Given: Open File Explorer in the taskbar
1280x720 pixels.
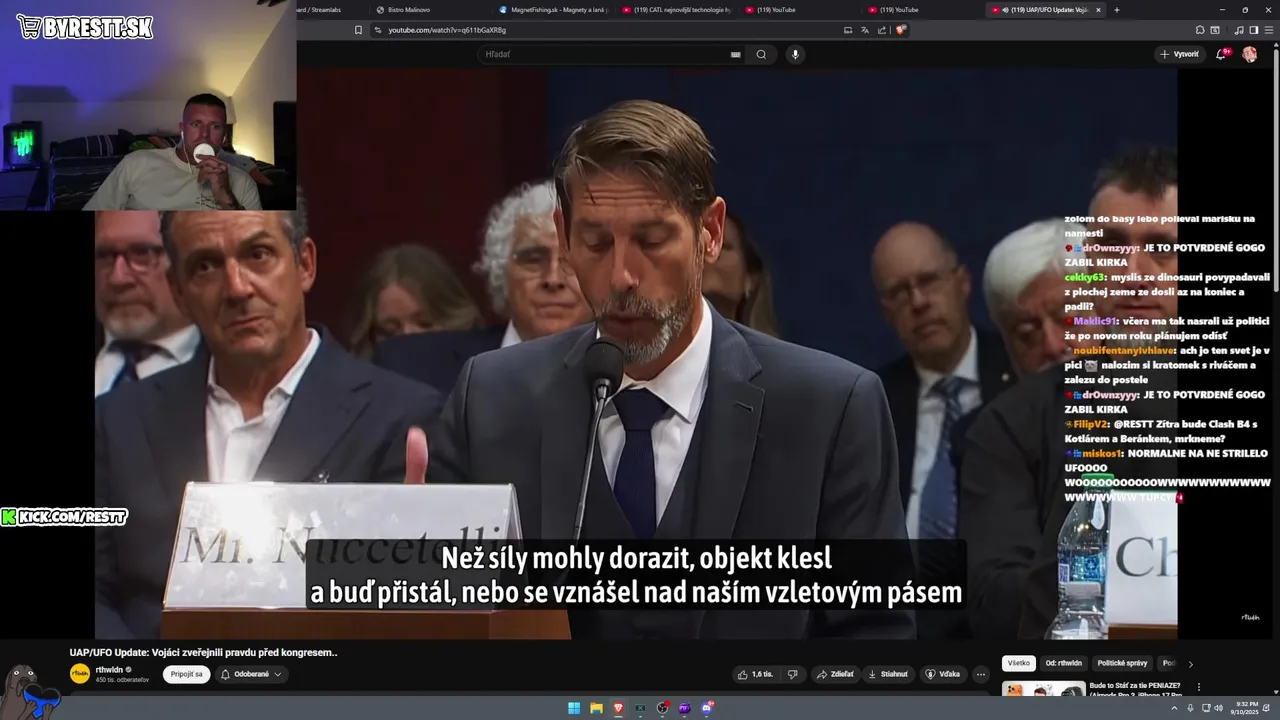Looking at the screenshot, I should (596, 708).
